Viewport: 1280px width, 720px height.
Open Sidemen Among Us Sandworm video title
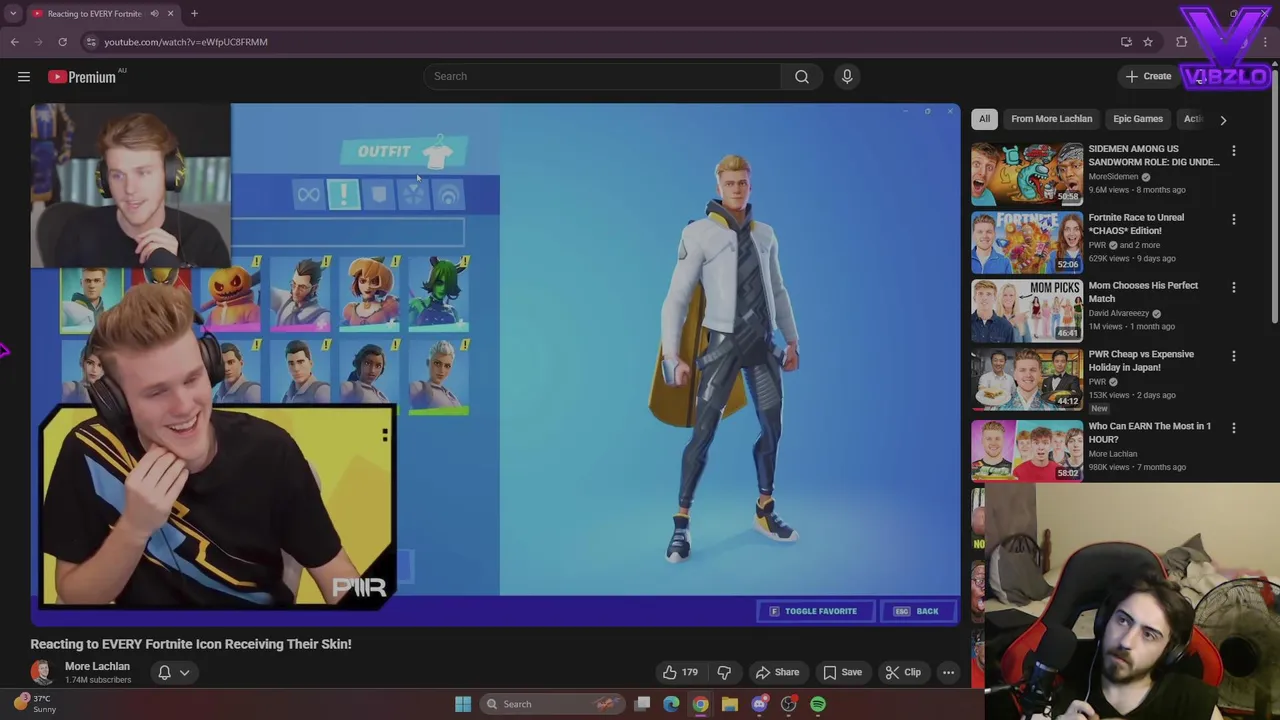pos(1153,155)
